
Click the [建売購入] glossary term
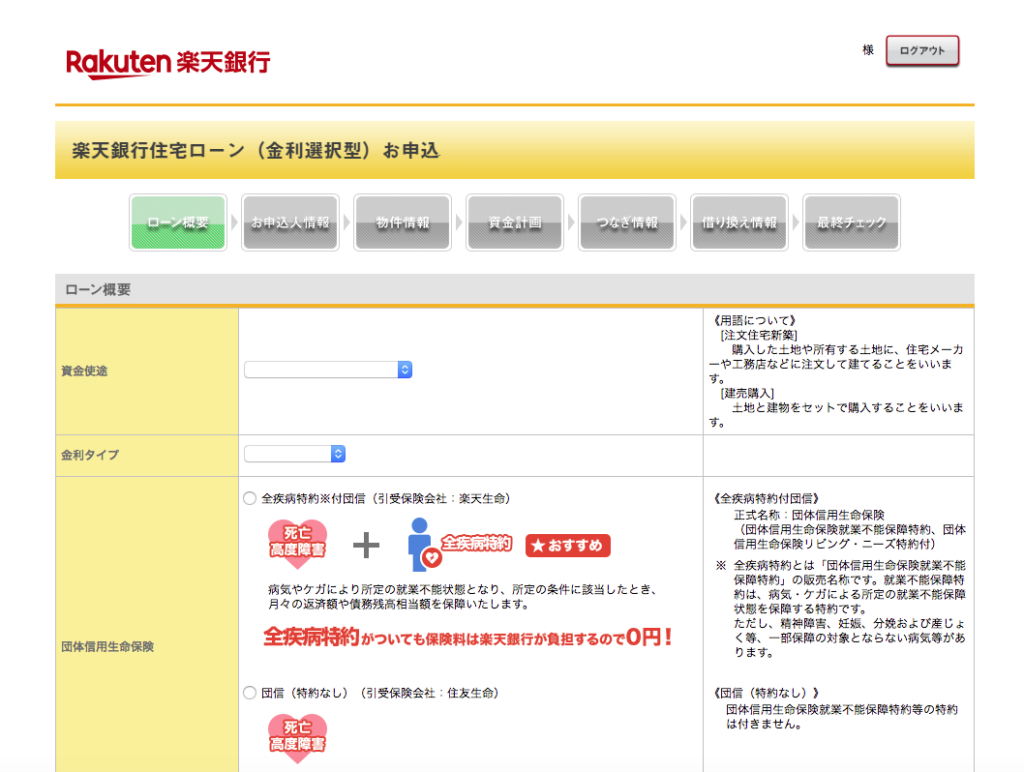747,393
